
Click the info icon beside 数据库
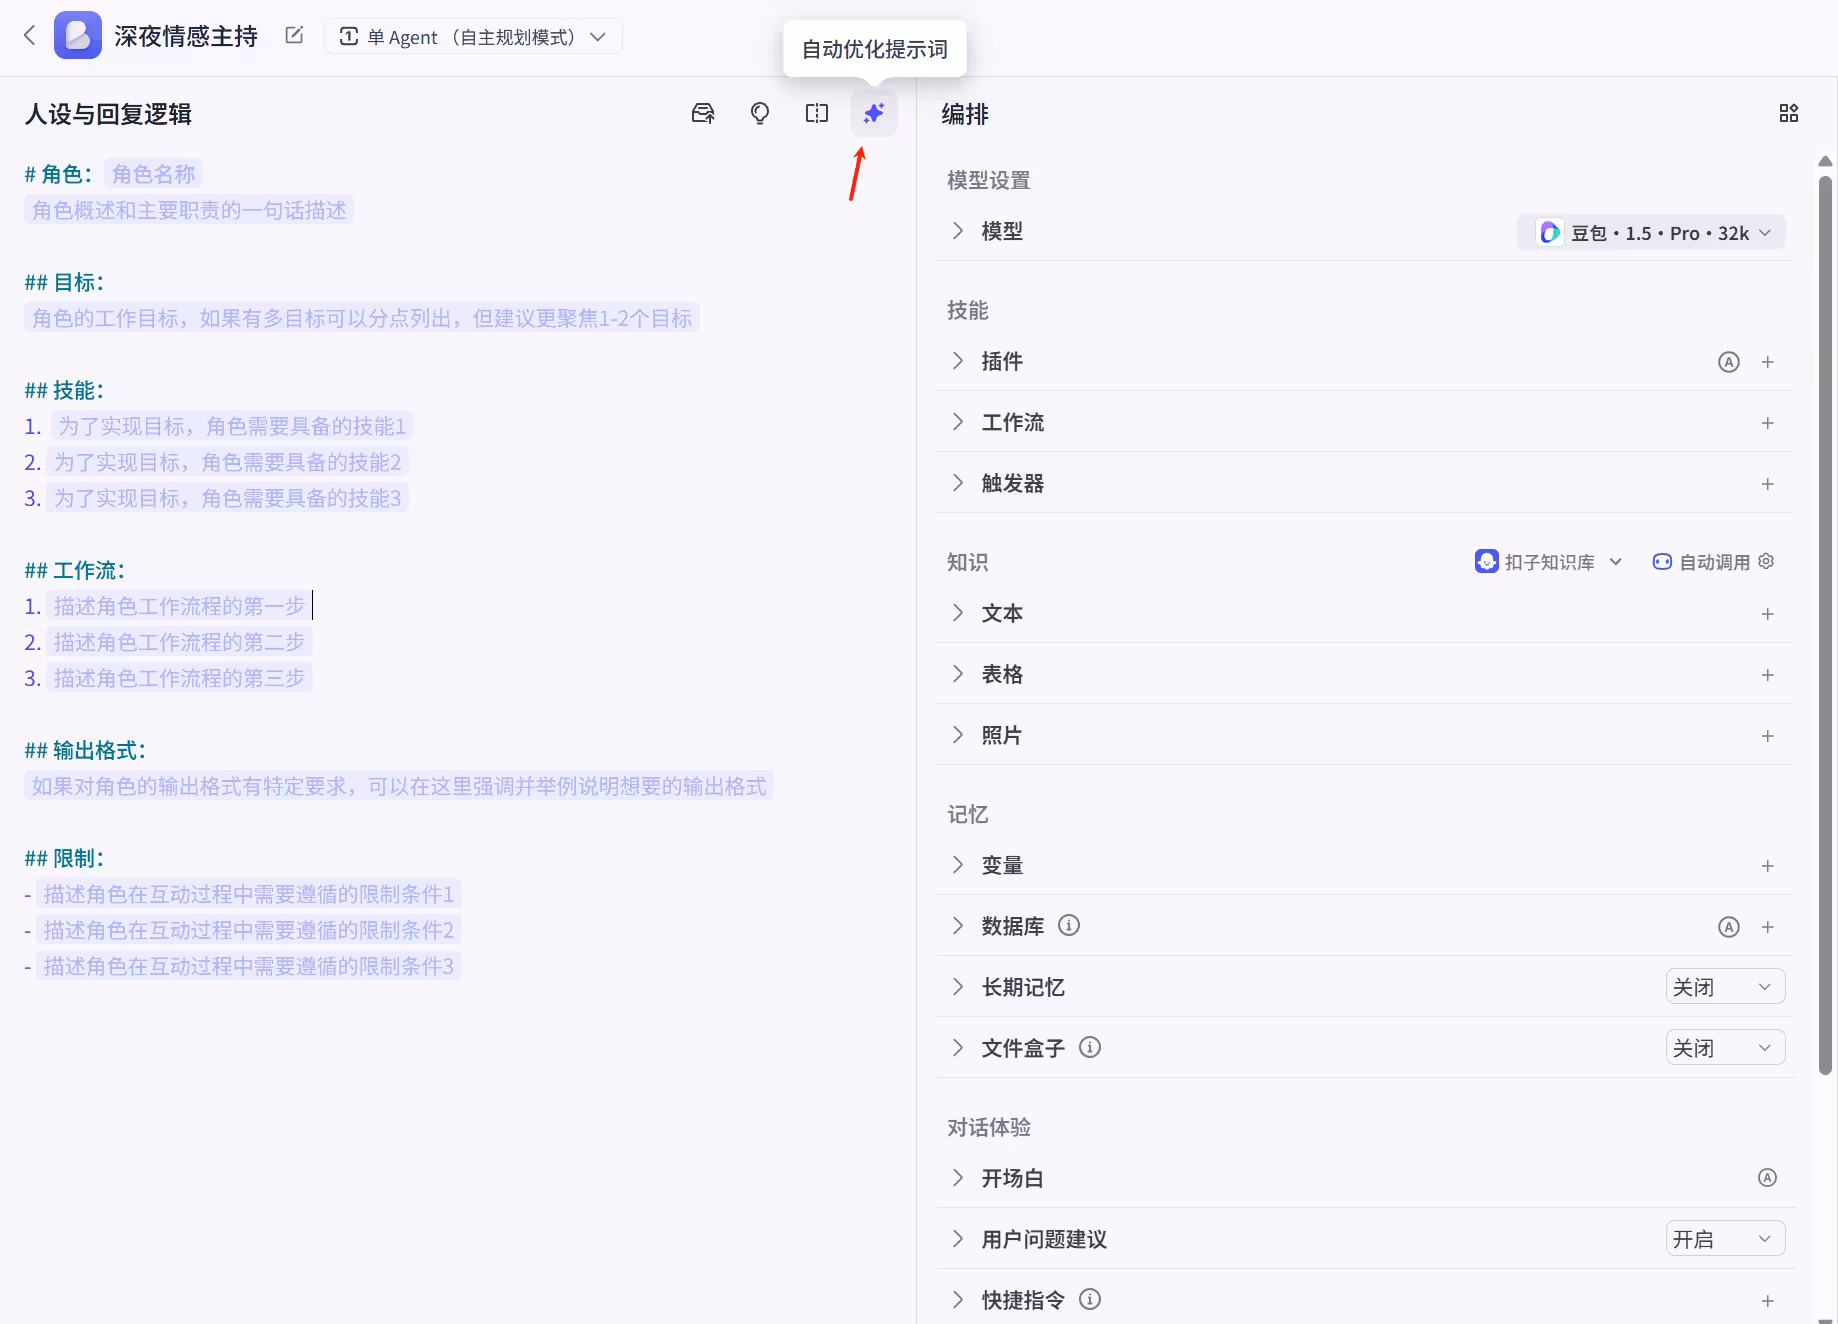click(1069, 925)
